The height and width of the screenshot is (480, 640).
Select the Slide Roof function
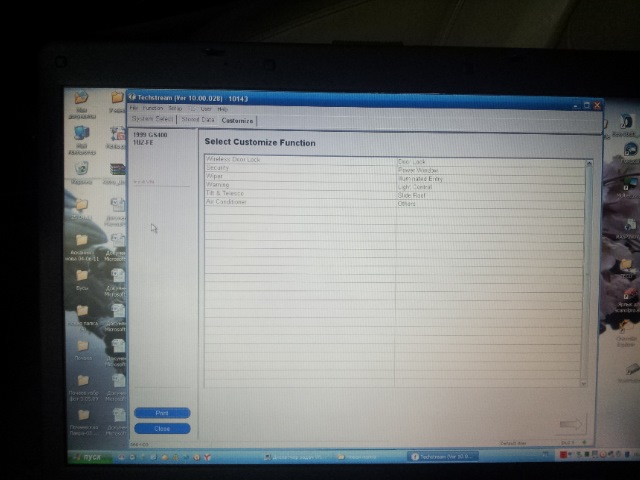pyautogui.click(x=490, y=196)
